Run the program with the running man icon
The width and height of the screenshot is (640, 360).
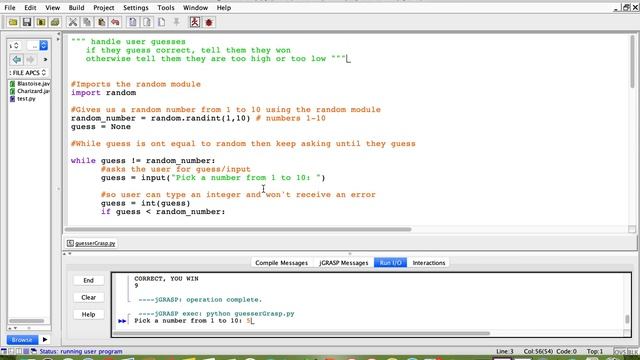[195, 22]
